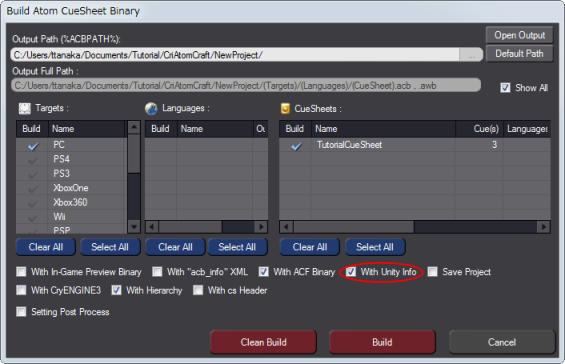Select the Xbox360 target row name
The image size is (565, 364).
[70, 203]
